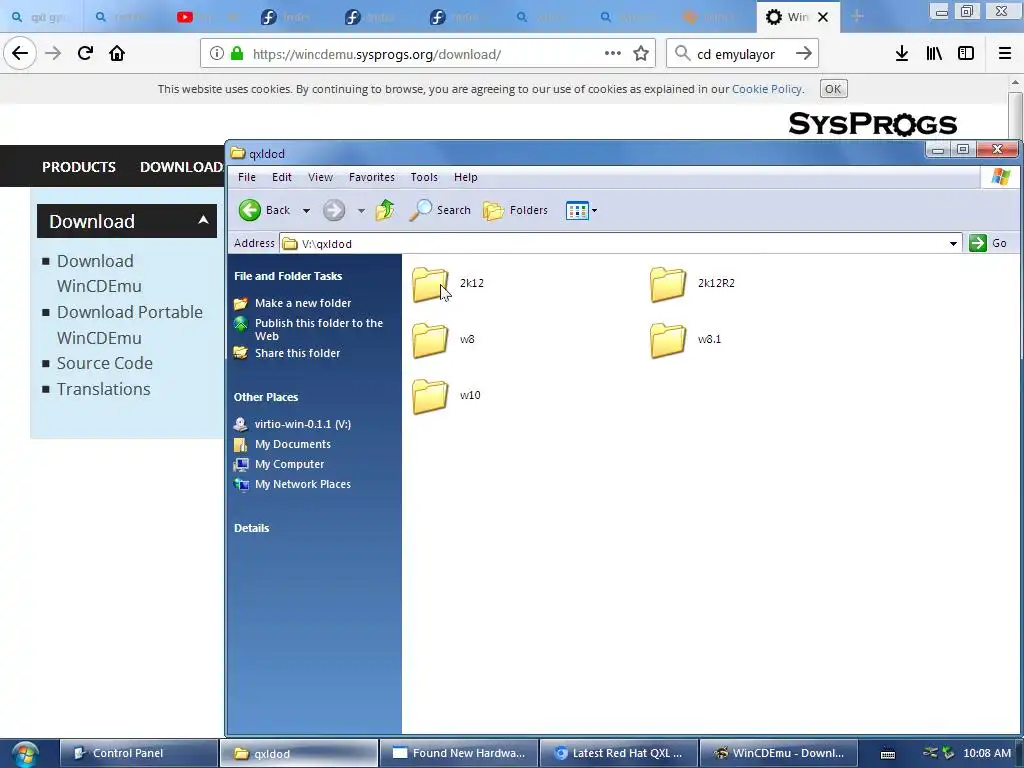Open the Tools menu

point(424,177)
